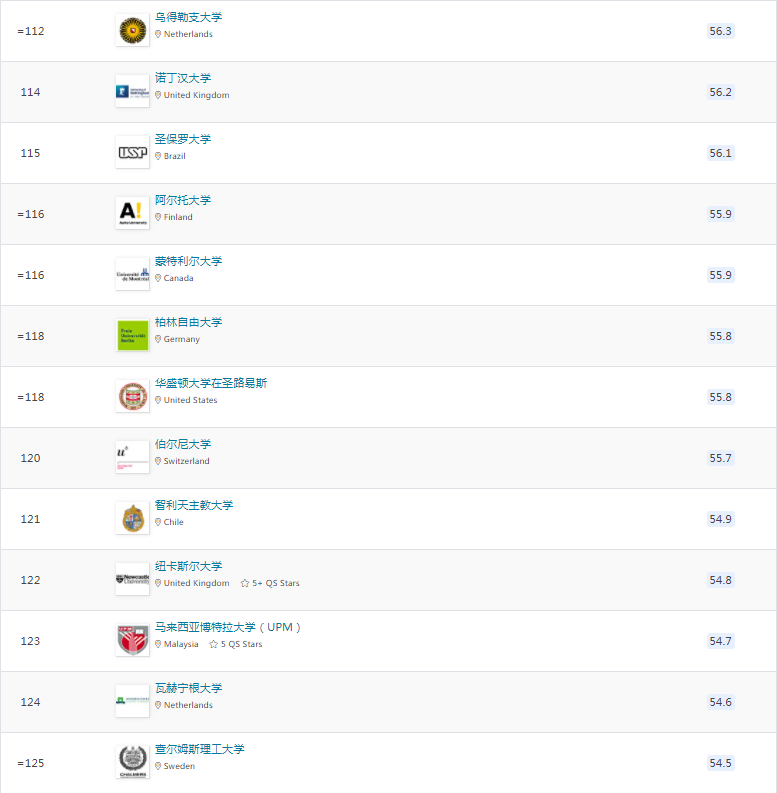Click the Utrecht University sunflower logo

pos(133,30)
